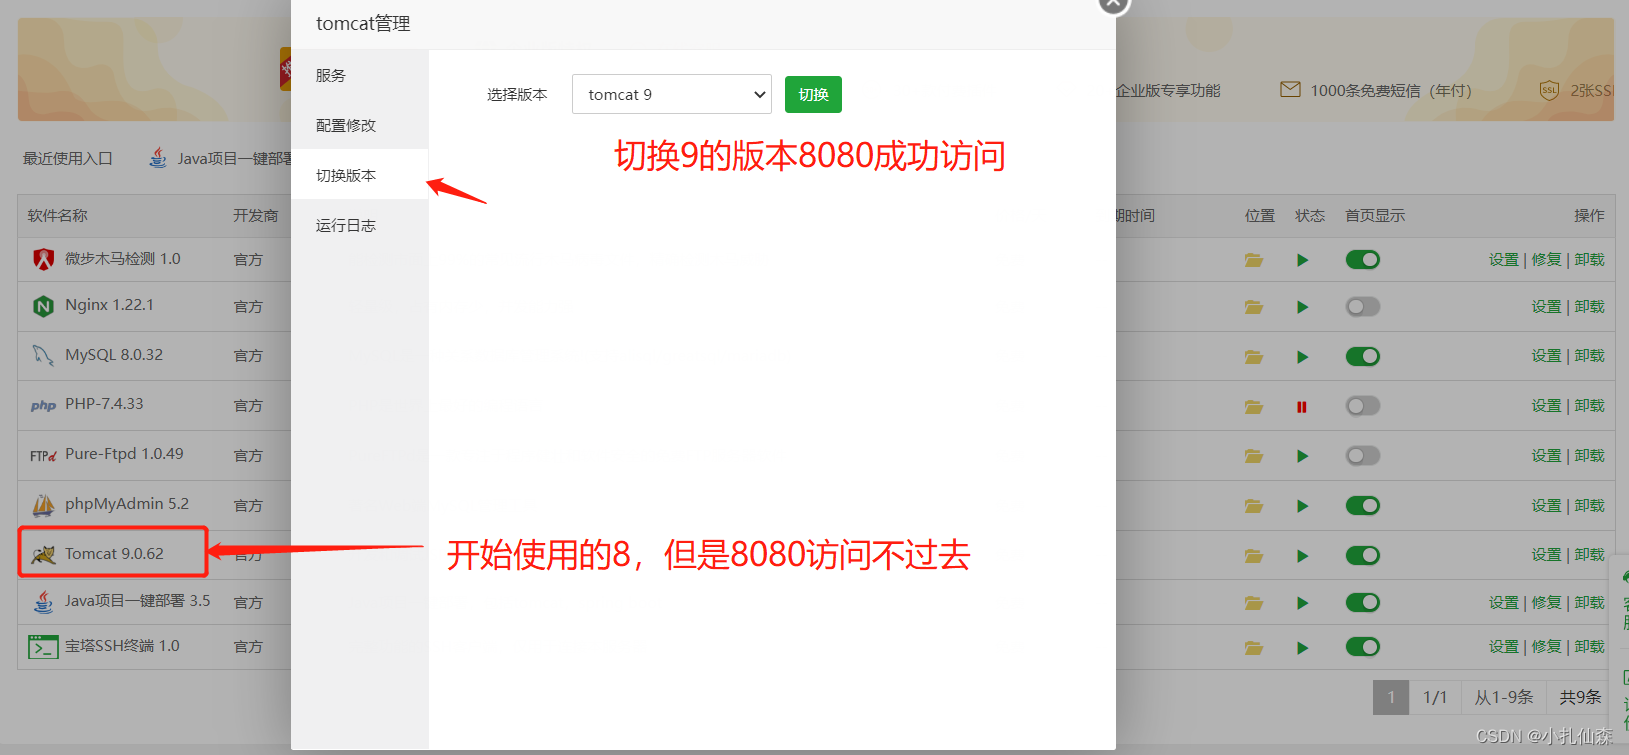Select 服务 tab in tomcat管理

point(360,75)
